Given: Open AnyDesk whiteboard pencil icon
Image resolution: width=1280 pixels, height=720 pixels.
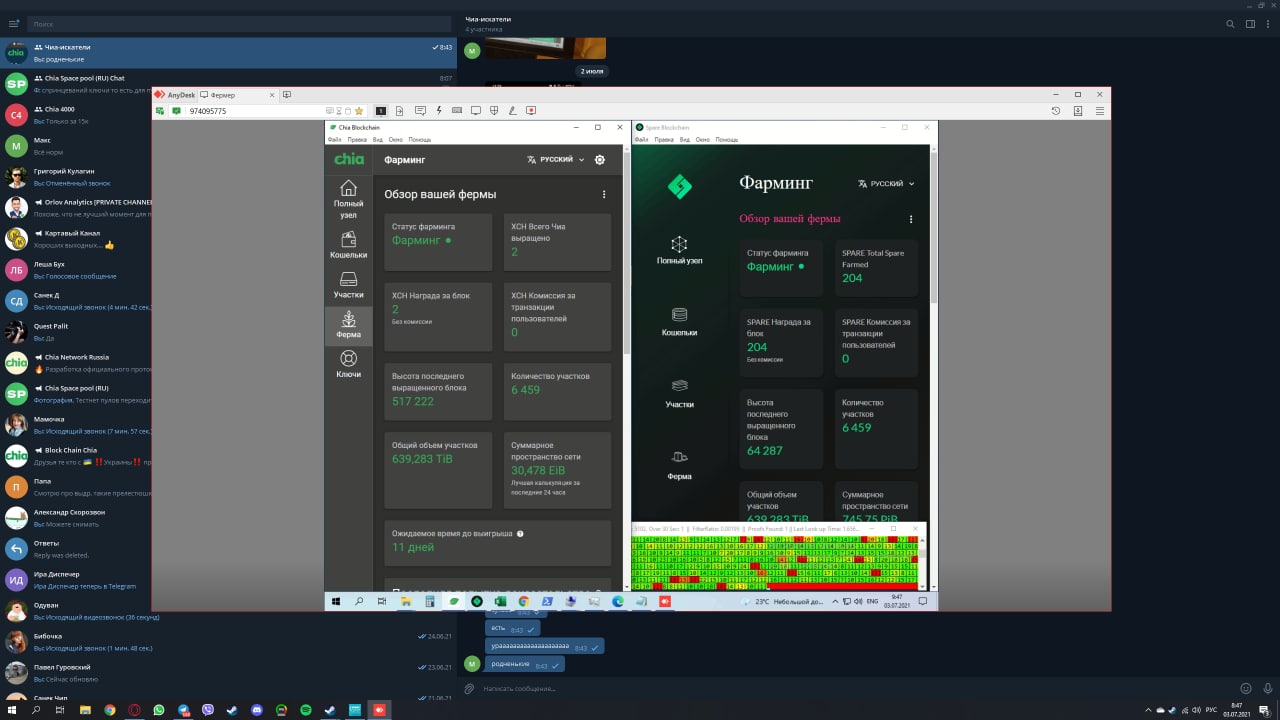Looking at the screenshot, I should coord(512,110).
